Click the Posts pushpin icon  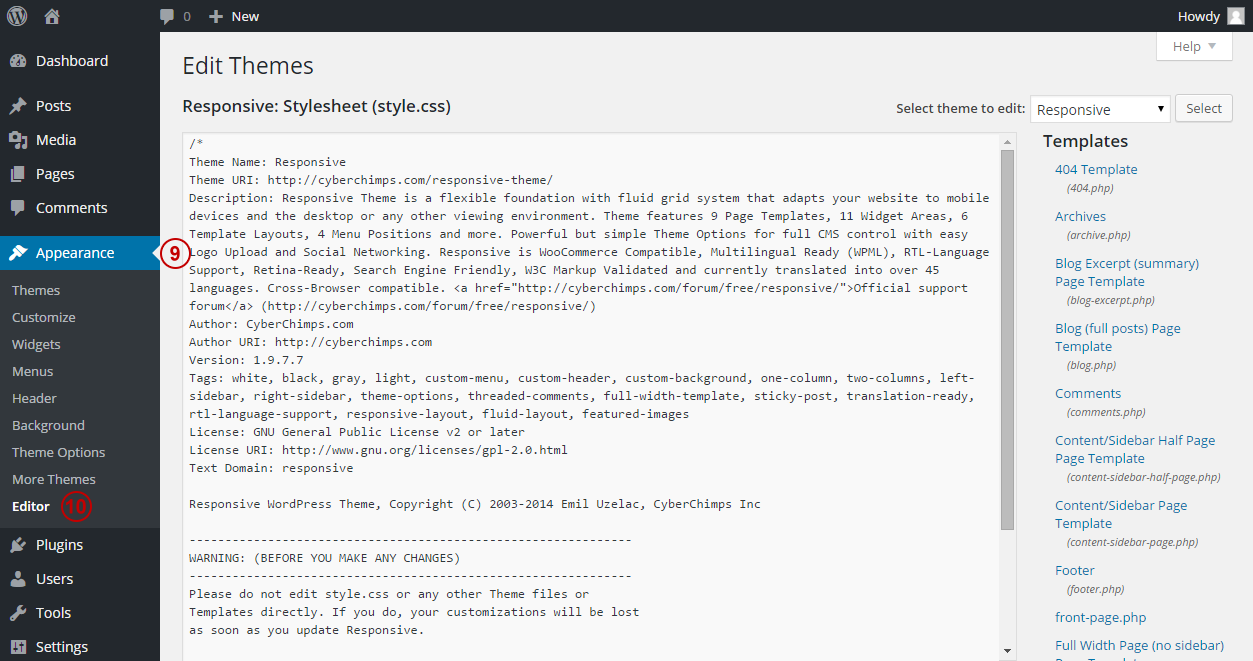pyautogui.click(x=18, y=106)
